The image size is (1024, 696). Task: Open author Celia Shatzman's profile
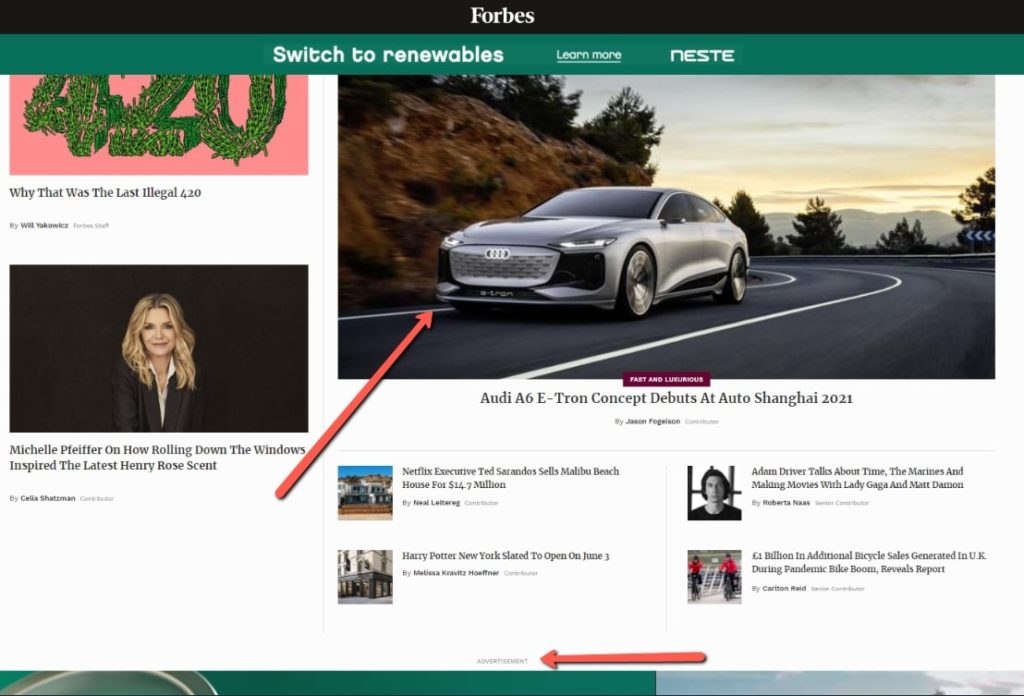48,498
